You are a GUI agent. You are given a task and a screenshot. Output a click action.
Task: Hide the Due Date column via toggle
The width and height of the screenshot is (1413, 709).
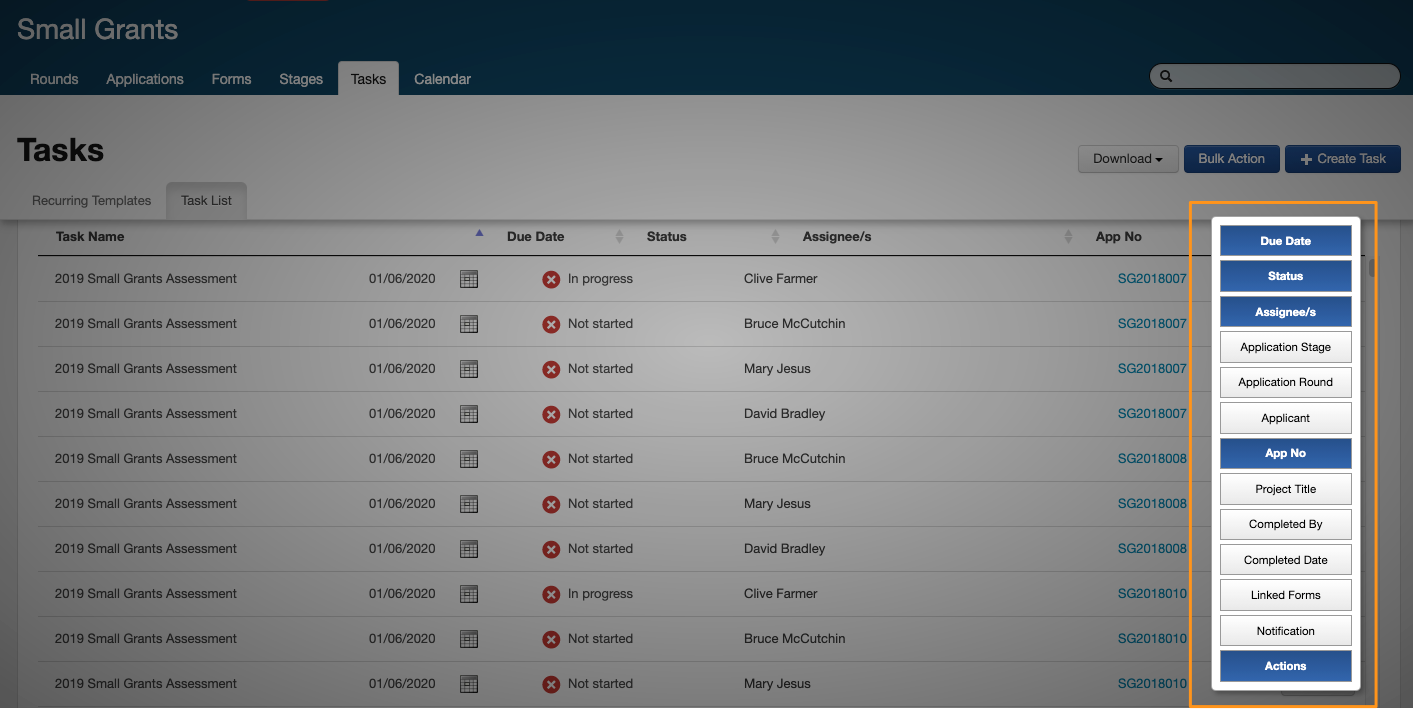1285,241
